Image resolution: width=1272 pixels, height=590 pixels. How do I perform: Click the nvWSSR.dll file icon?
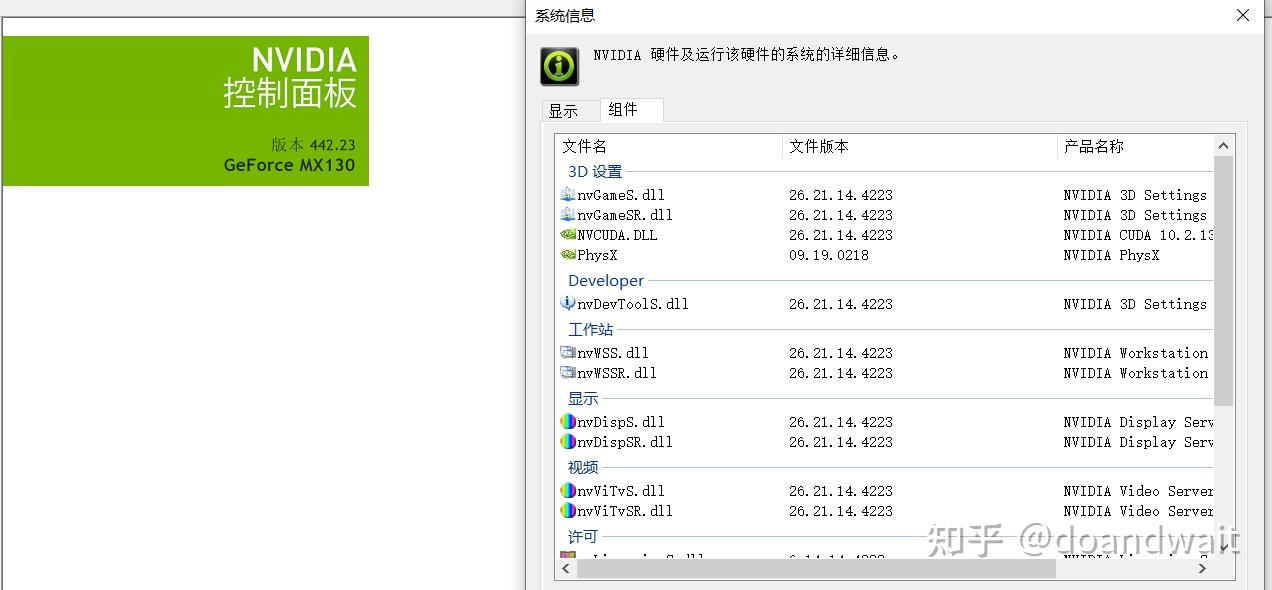coord(568,373)
